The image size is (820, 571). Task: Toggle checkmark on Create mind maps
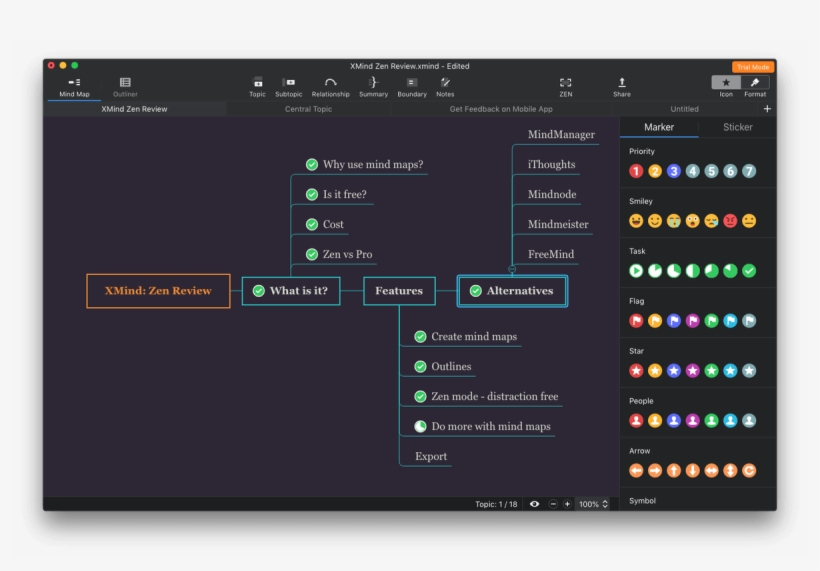[420, 337]
